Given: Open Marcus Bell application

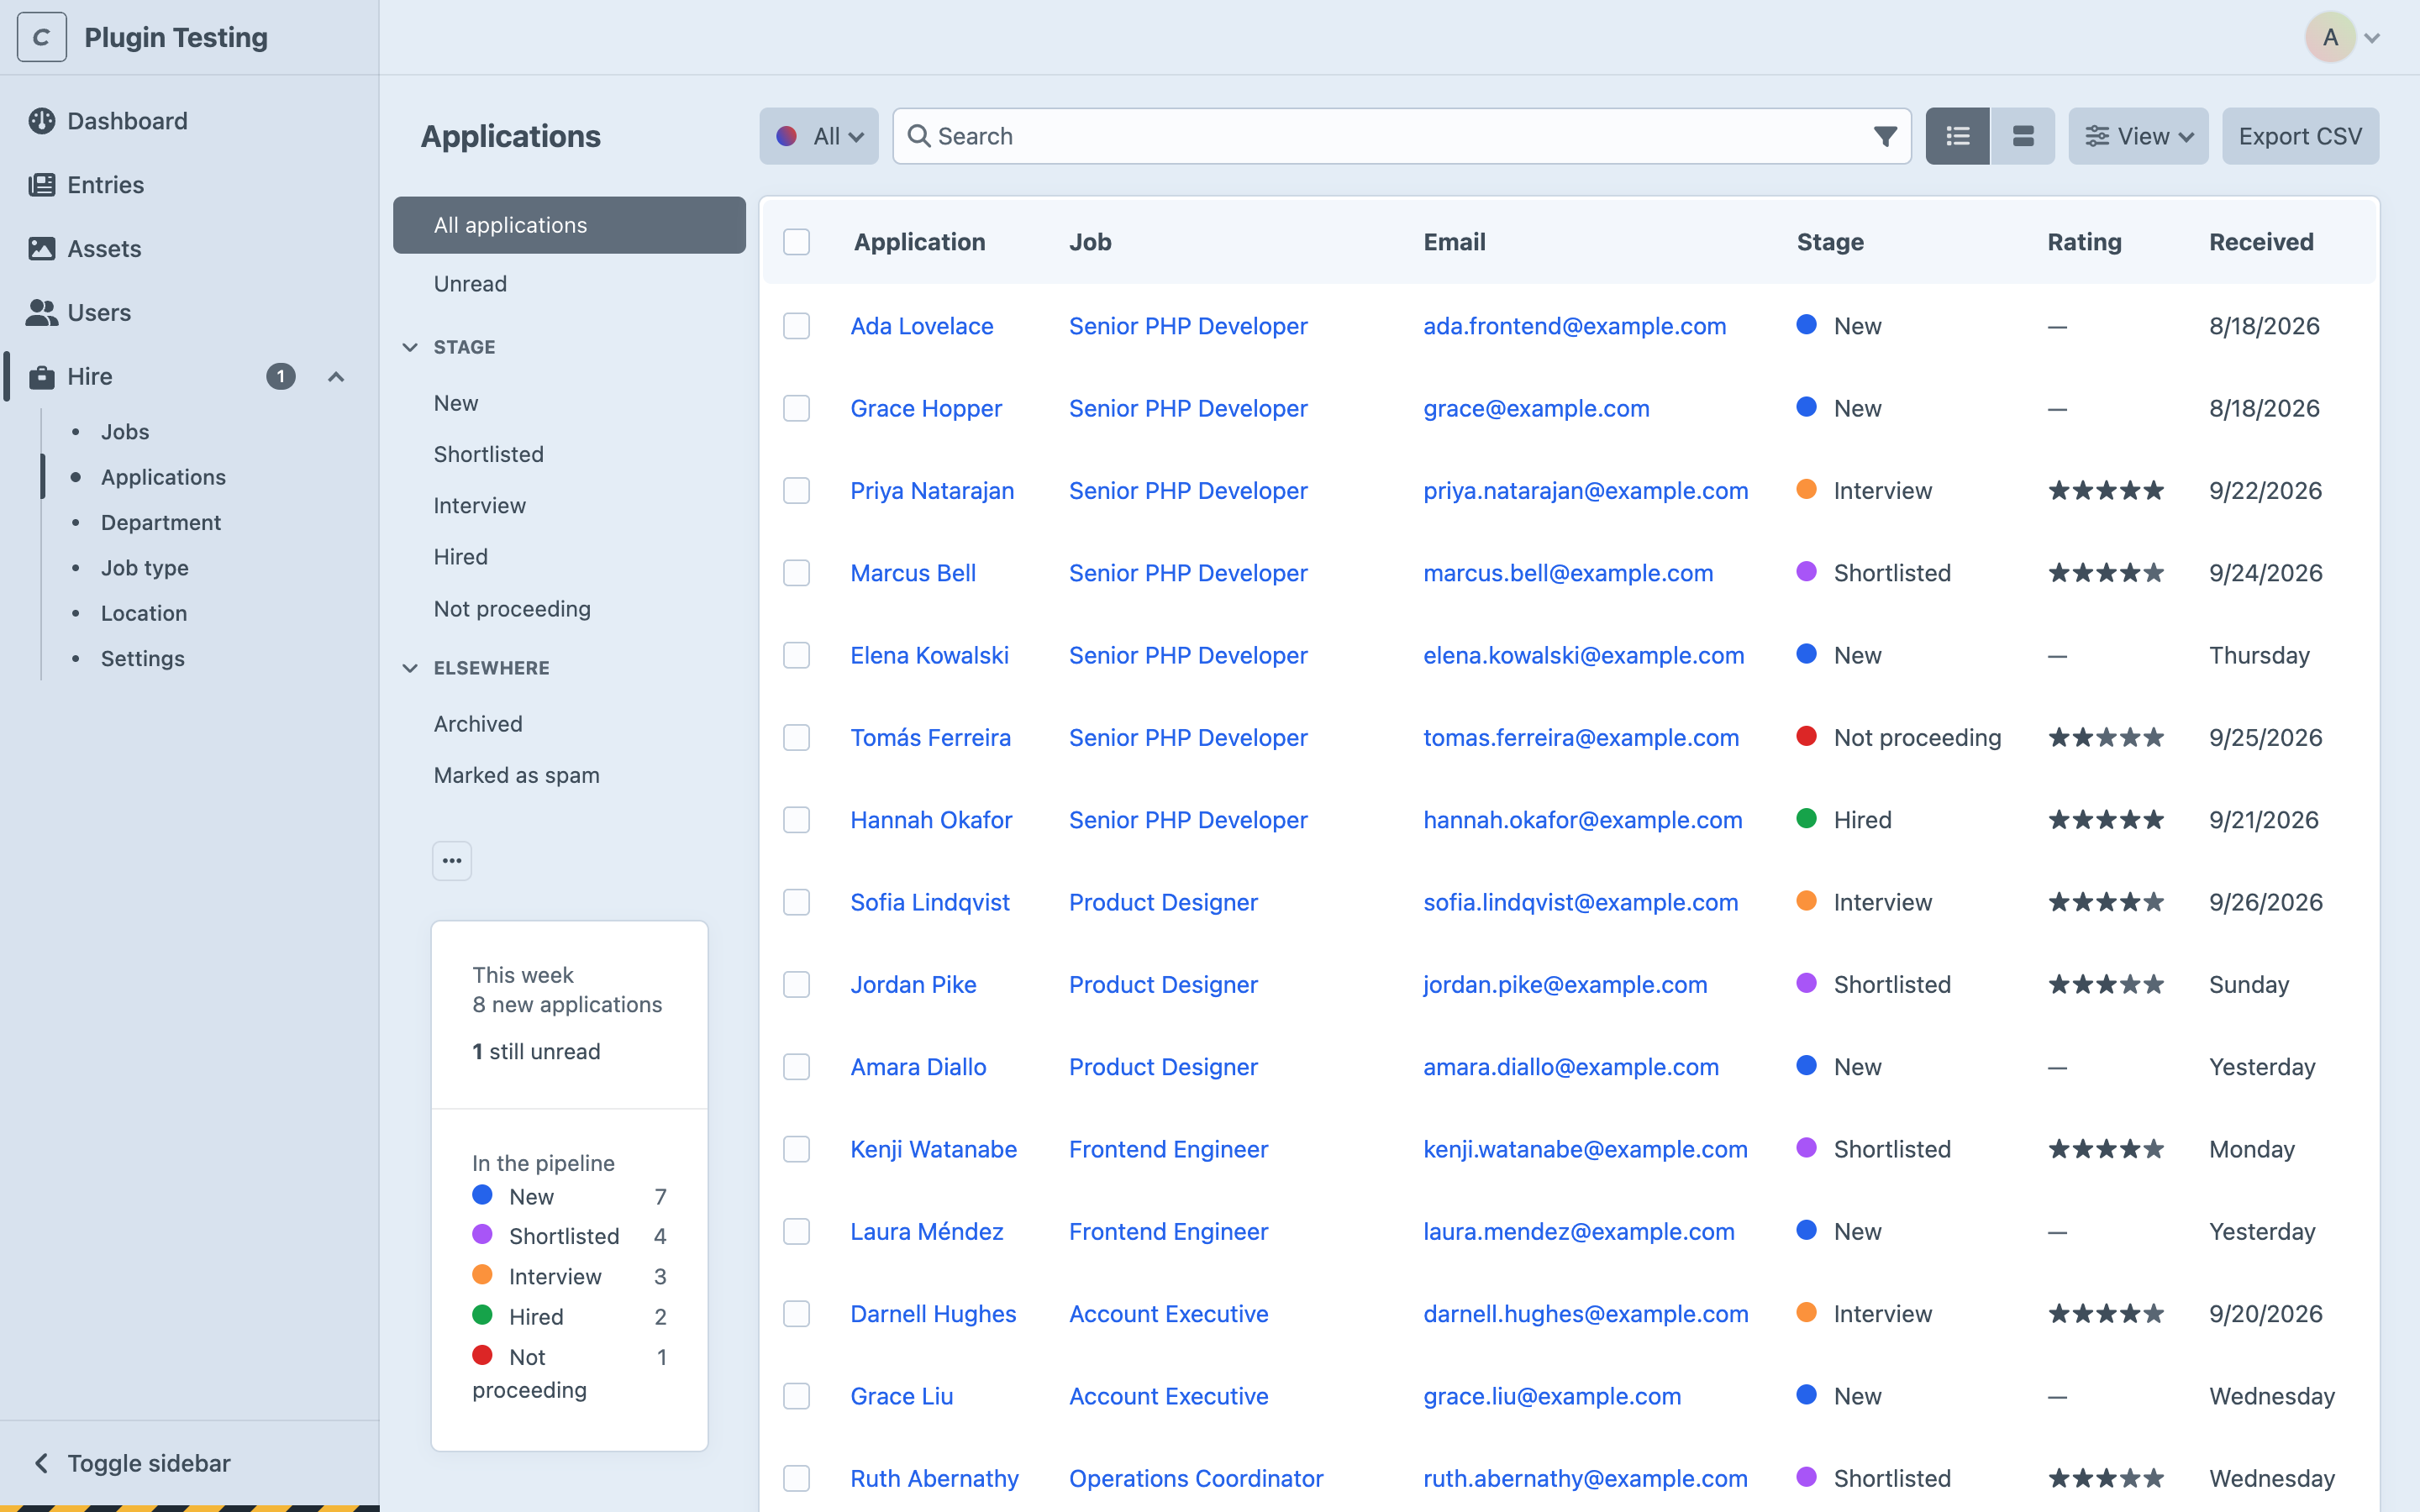Looking at the screenshot, I should click(913, 573).
